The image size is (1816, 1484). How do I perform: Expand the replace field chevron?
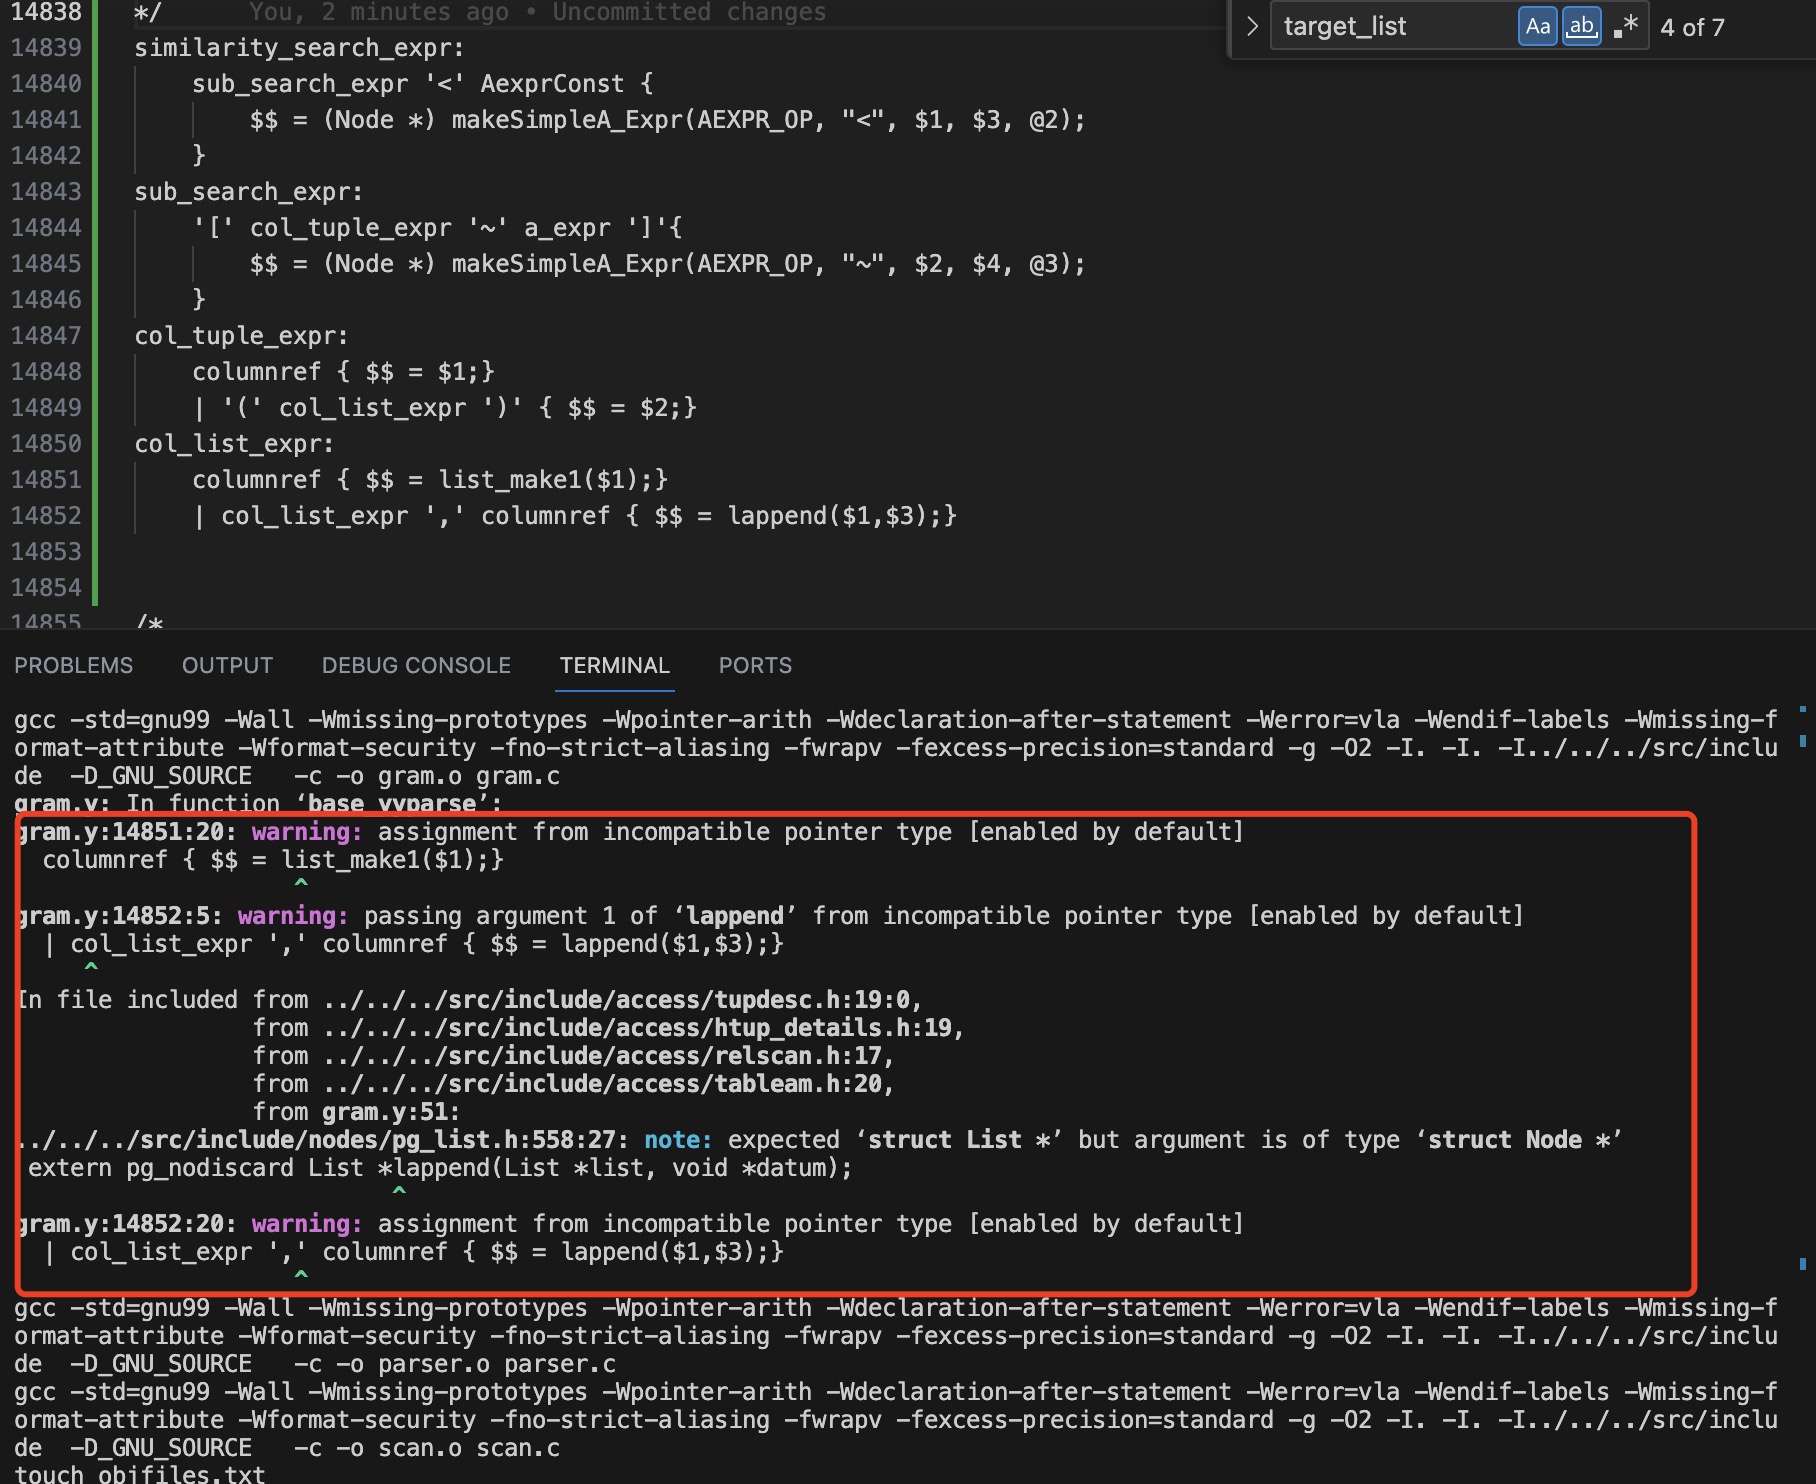coord(1251,27)
